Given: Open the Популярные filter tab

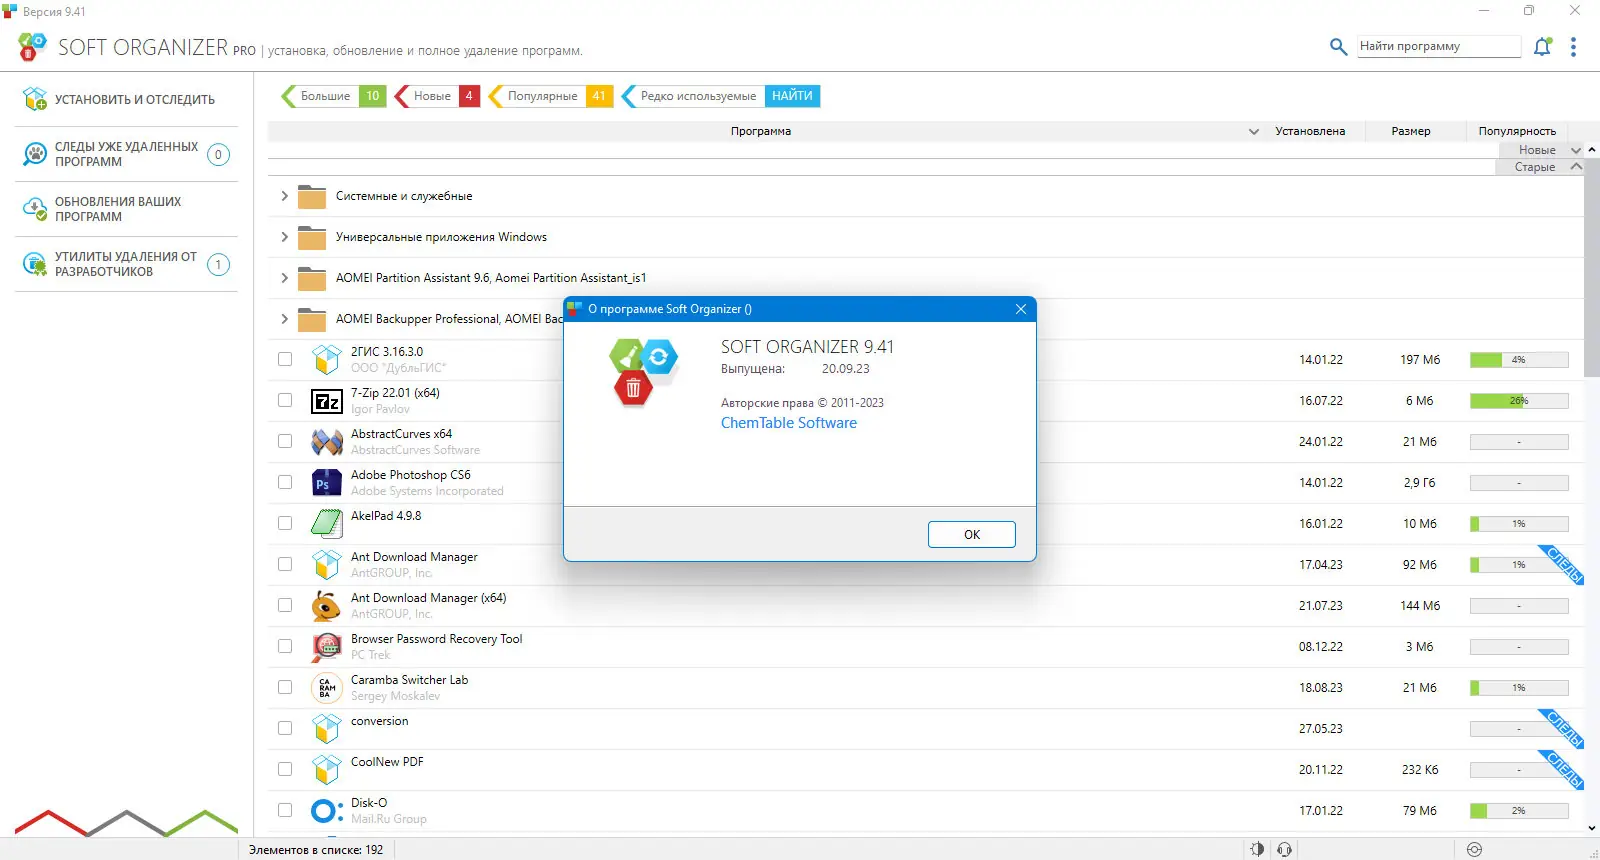Looking at the screenshot, I should 550,96.
